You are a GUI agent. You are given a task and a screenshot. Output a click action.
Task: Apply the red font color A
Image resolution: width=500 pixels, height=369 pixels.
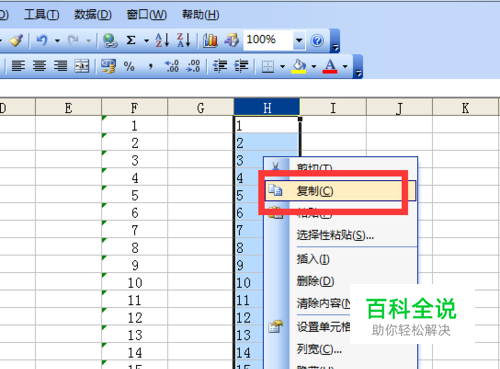[x=330, y=66]
